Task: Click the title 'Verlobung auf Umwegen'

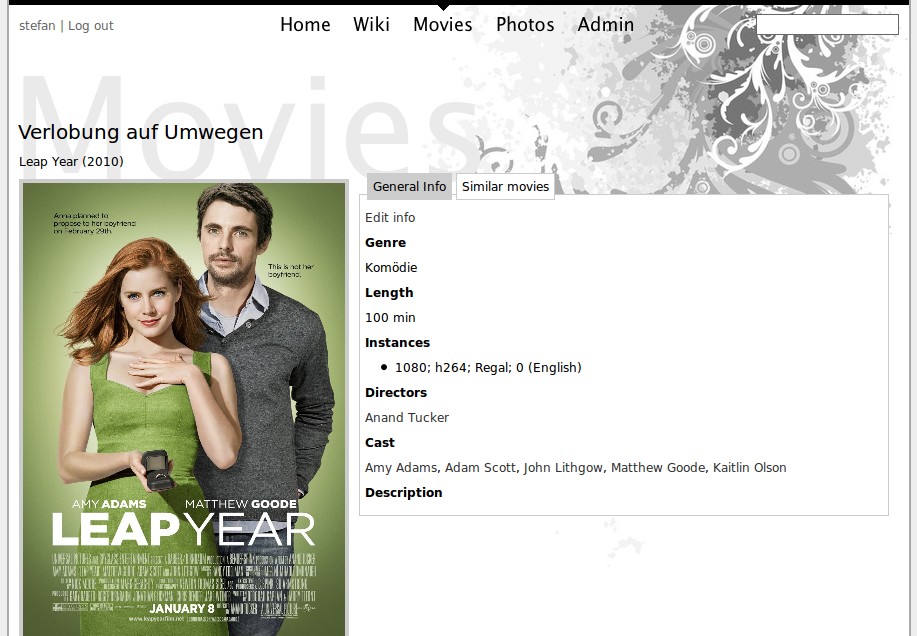Action: point(140,132)
